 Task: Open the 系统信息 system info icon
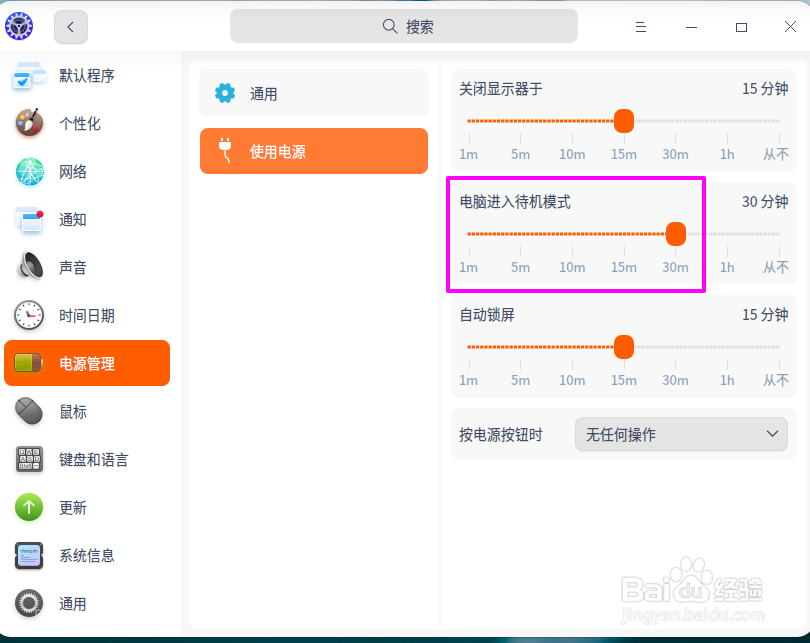pyautogui.click(x=29, y=556)
